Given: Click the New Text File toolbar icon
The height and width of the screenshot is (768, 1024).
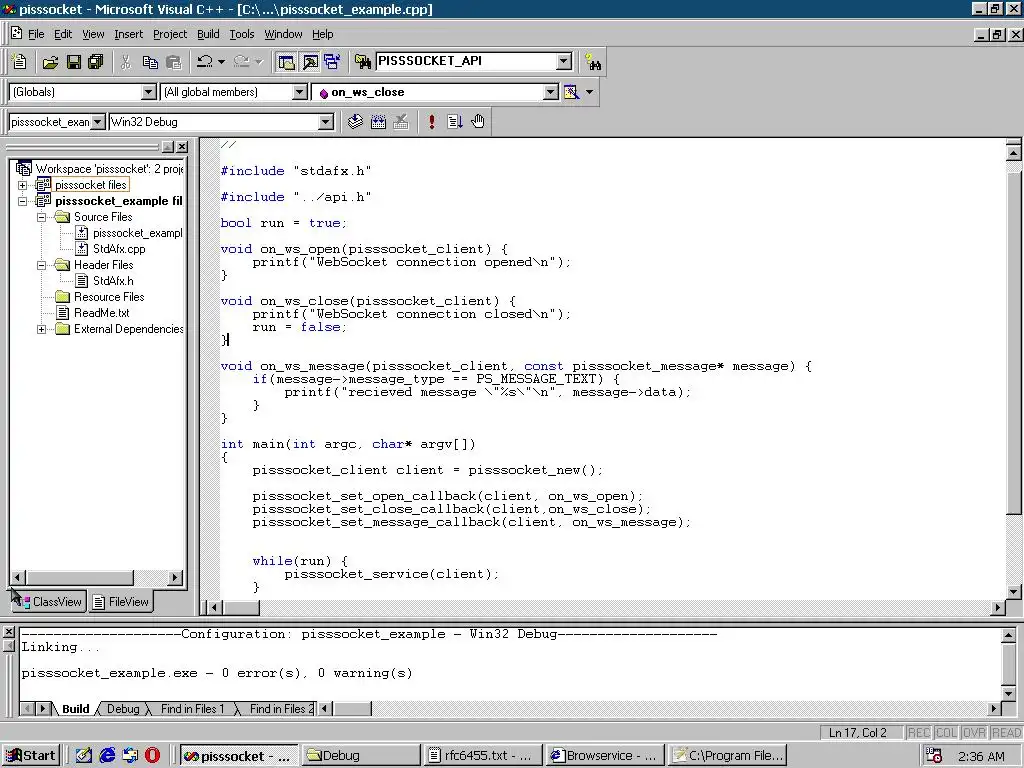Looking at the screenshot, I should pyautogui.click(x=20, y=61).
